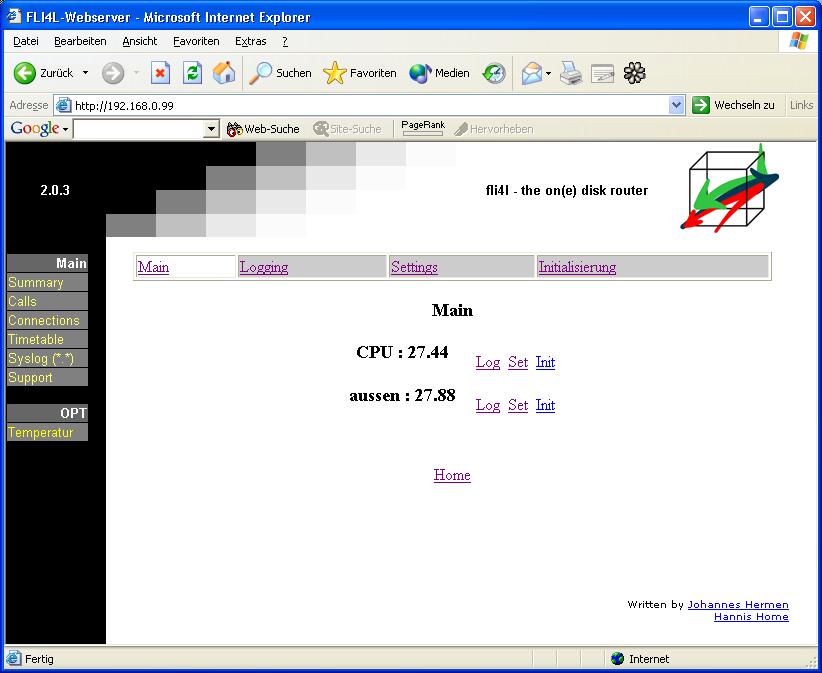The height and width of the screenshot is (673, 822).
Task: Click the OPT sidebar header
Action: [x=47, y=413]
